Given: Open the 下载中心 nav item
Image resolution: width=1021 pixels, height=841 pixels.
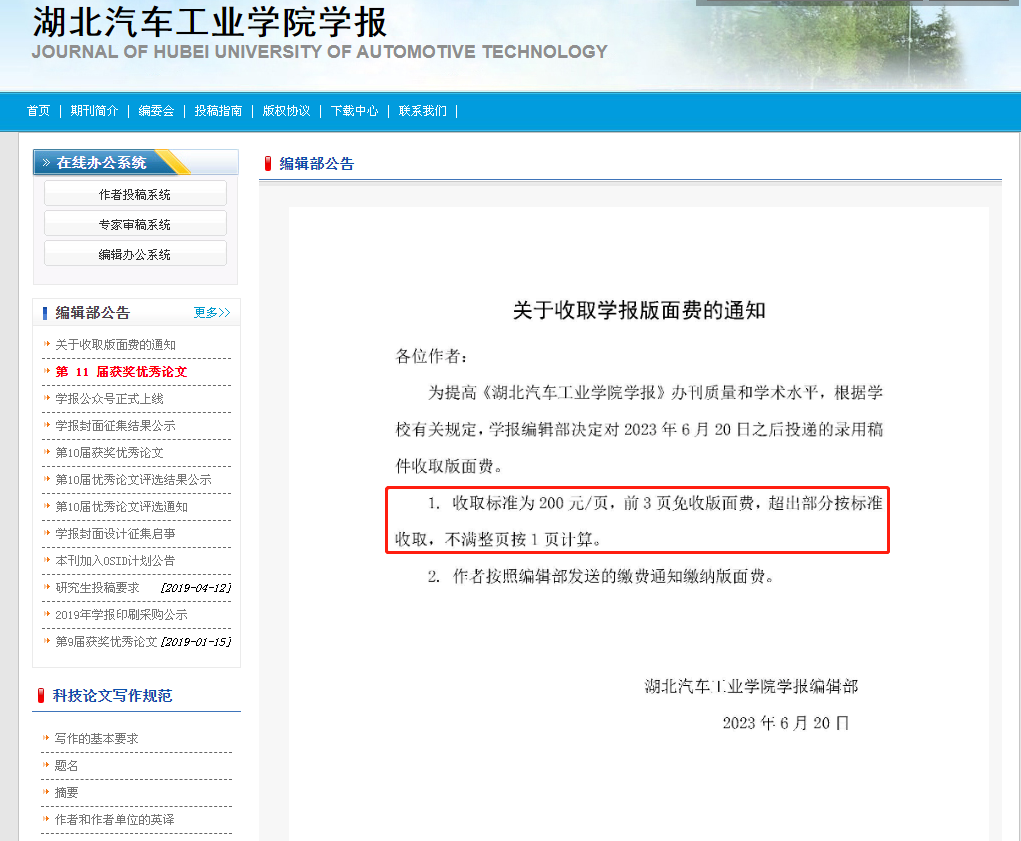Looking at the screenshot, I should pyautogui.click(x=354, y=111).
